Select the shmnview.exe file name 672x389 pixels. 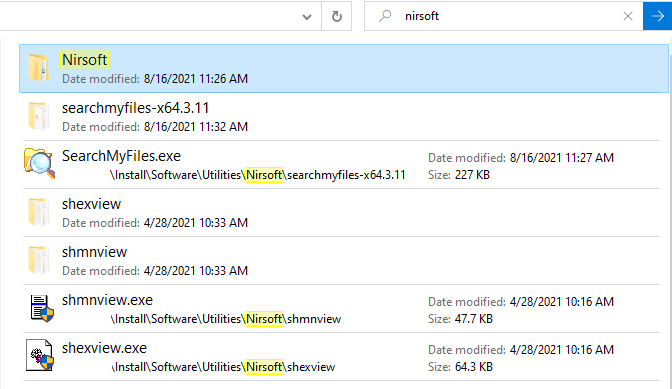pos(107,299)
